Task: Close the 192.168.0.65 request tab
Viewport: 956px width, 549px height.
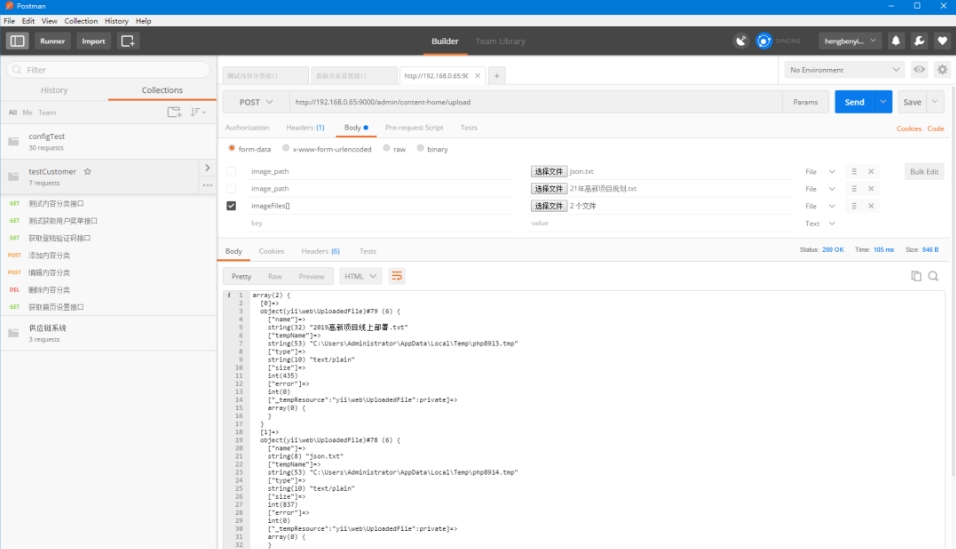Action: tap(477, 76)
